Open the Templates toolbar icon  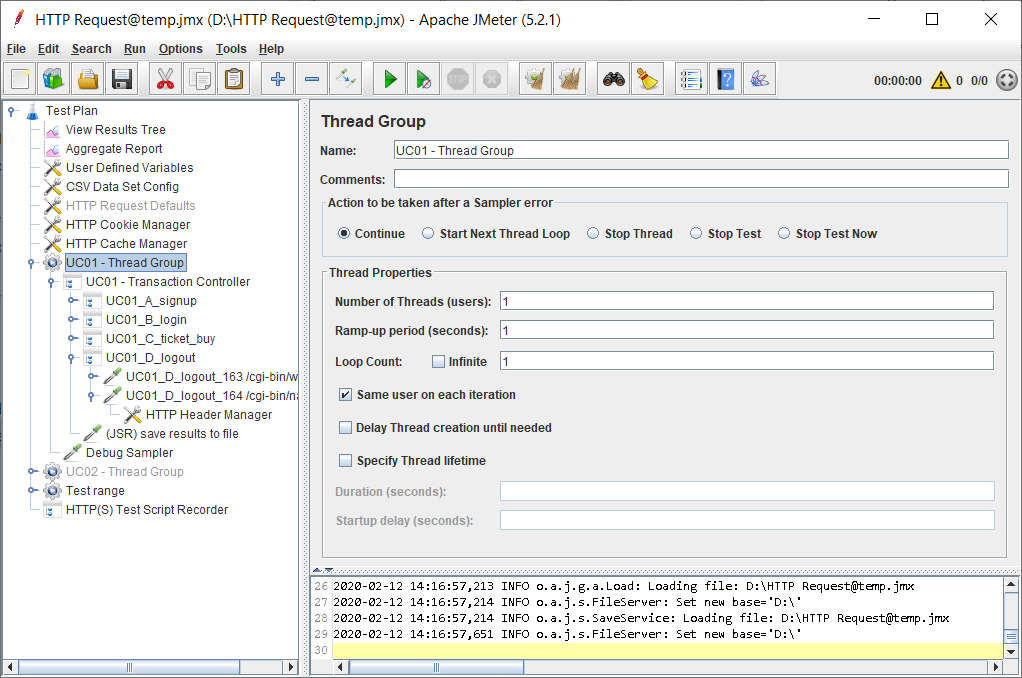(54, 80)
